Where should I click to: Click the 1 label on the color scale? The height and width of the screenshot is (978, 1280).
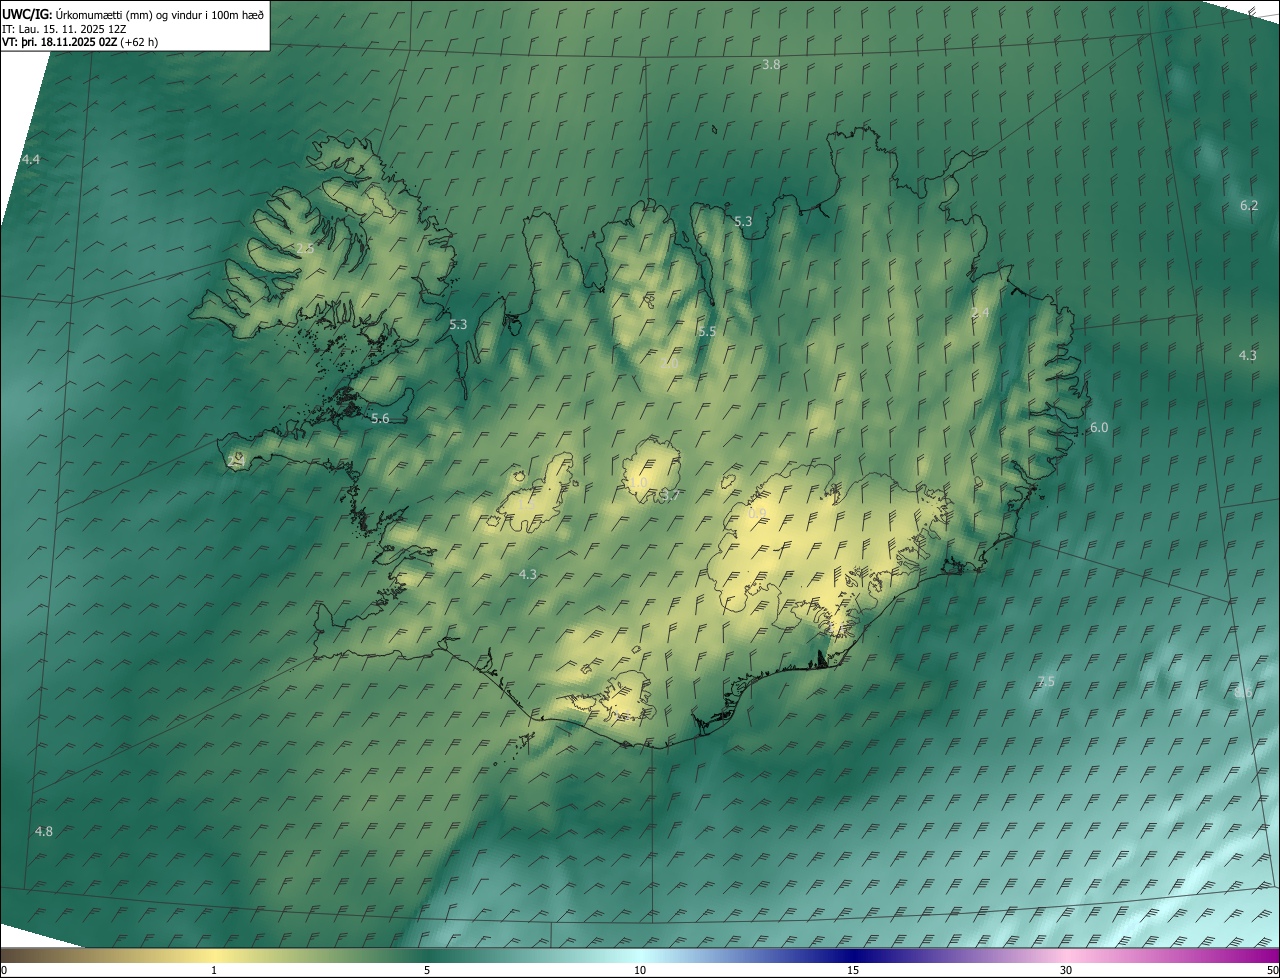214,970
